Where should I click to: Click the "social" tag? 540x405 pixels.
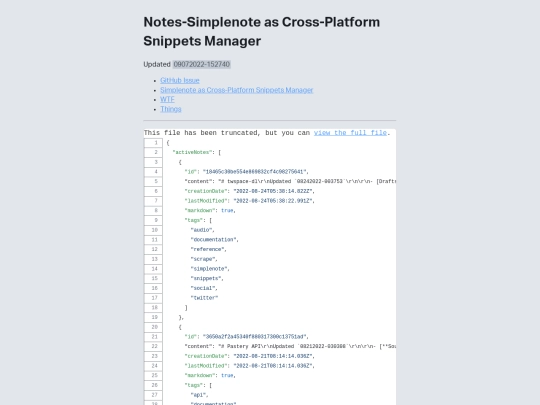[x=203, y=288]
